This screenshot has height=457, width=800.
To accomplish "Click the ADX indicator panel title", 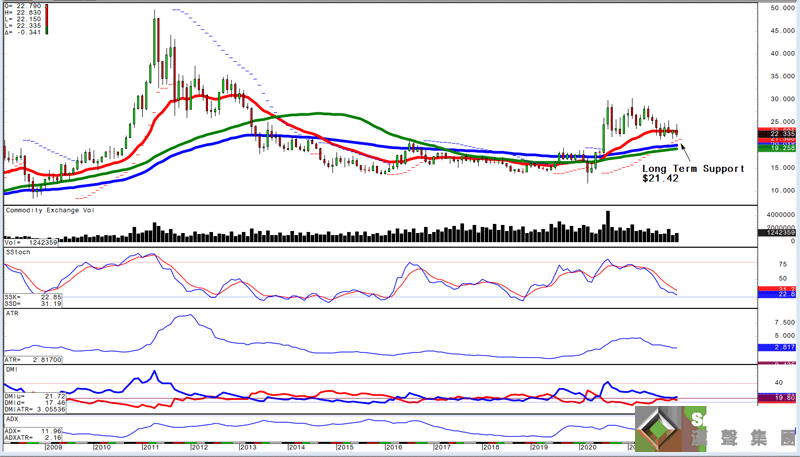I will (x=12, y=420).
